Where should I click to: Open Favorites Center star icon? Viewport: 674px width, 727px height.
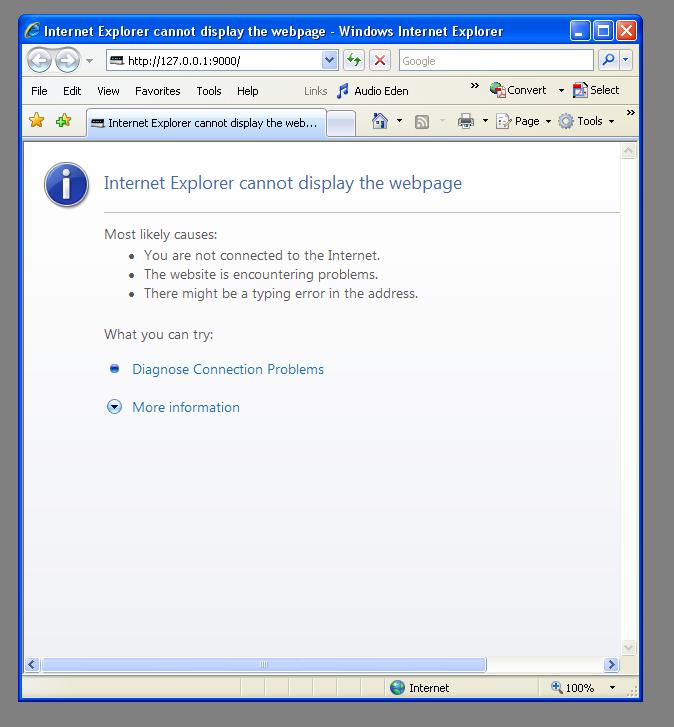(x=37, y=121)
